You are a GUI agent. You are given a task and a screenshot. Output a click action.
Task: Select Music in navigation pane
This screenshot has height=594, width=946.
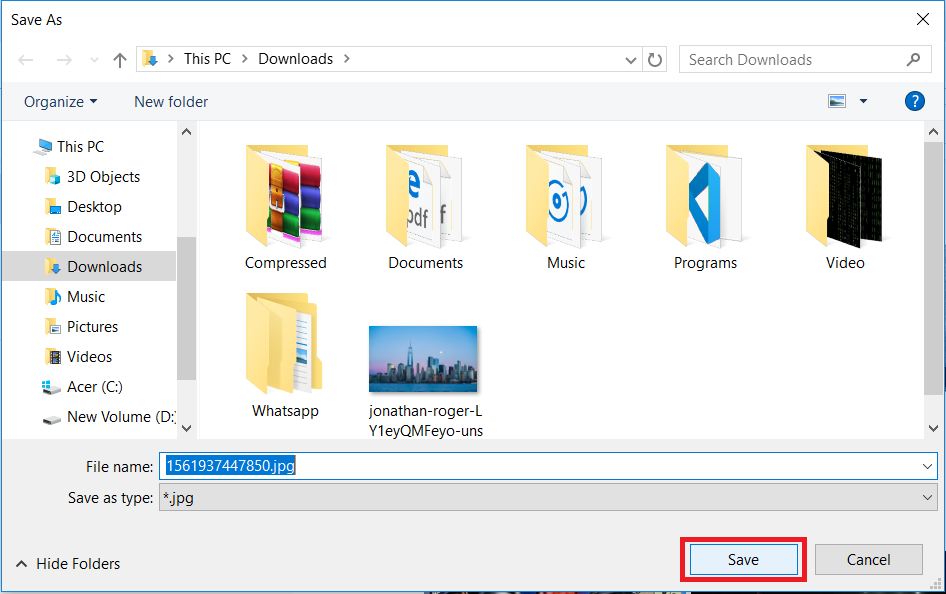tap(86, 297)
